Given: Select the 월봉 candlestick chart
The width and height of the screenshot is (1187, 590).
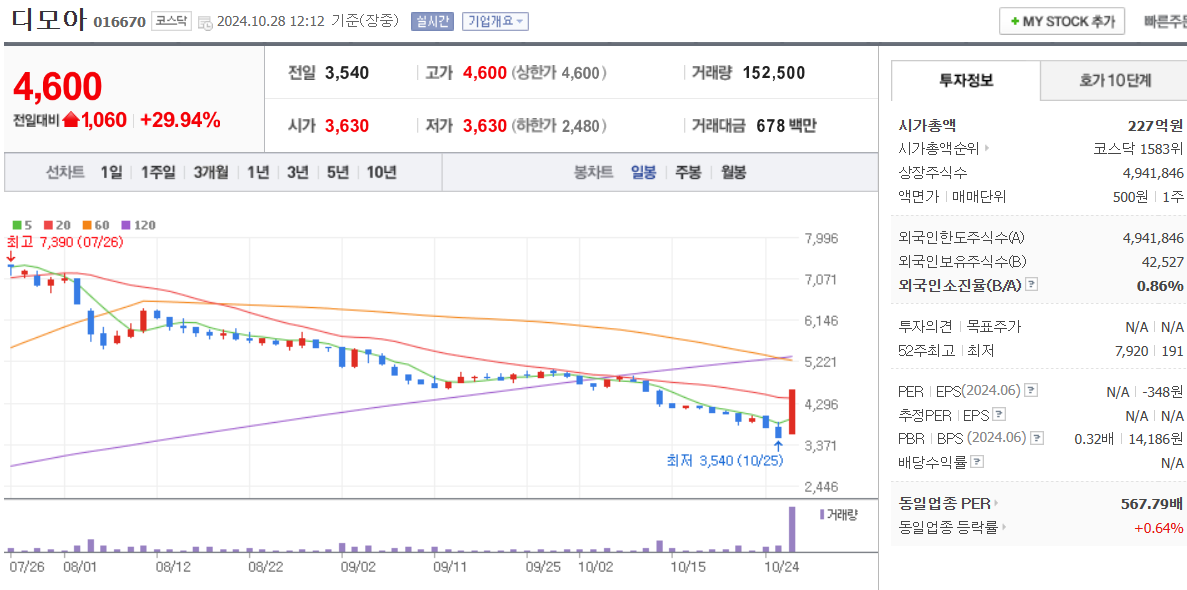Looking at the screenshot, I should [733, 173].
